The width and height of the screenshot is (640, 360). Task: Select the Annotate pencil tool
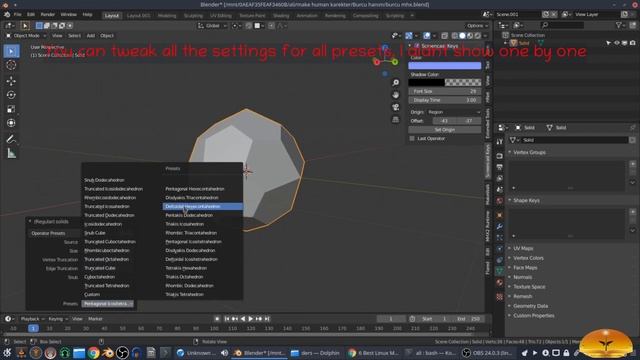tap(11, 139)
